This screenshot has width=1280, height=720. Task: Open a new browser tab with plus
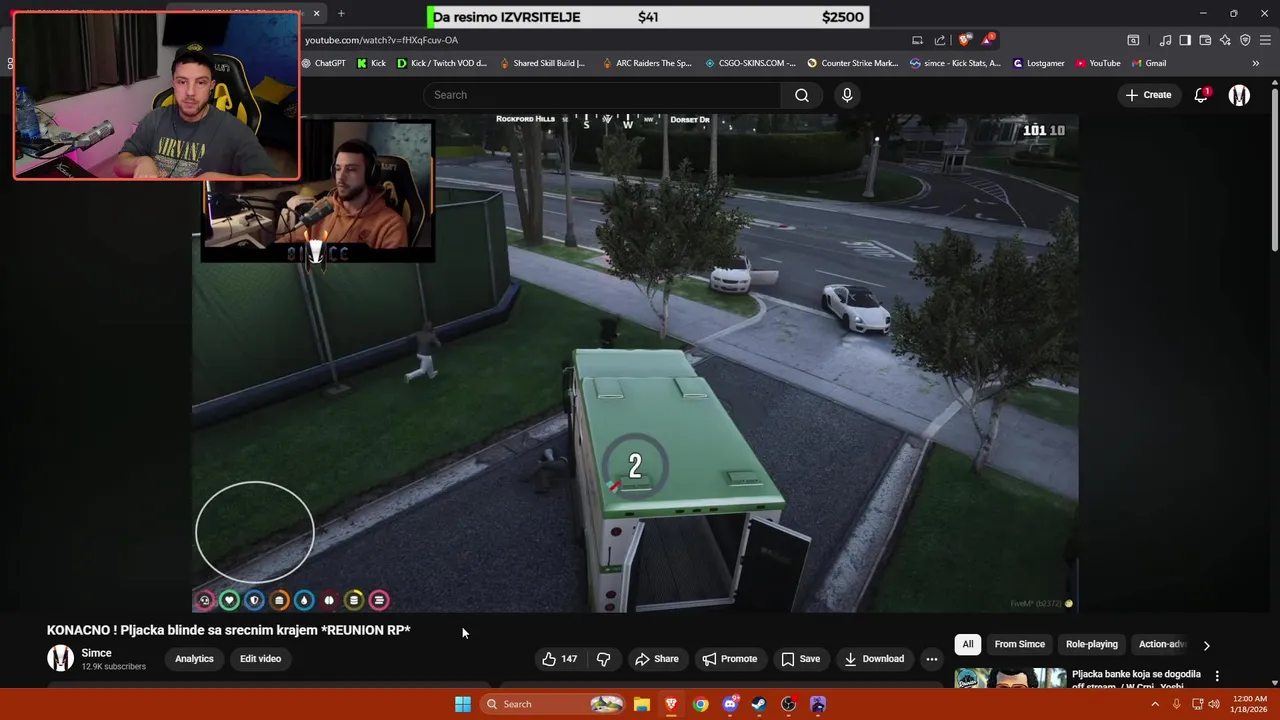(341, 13)
